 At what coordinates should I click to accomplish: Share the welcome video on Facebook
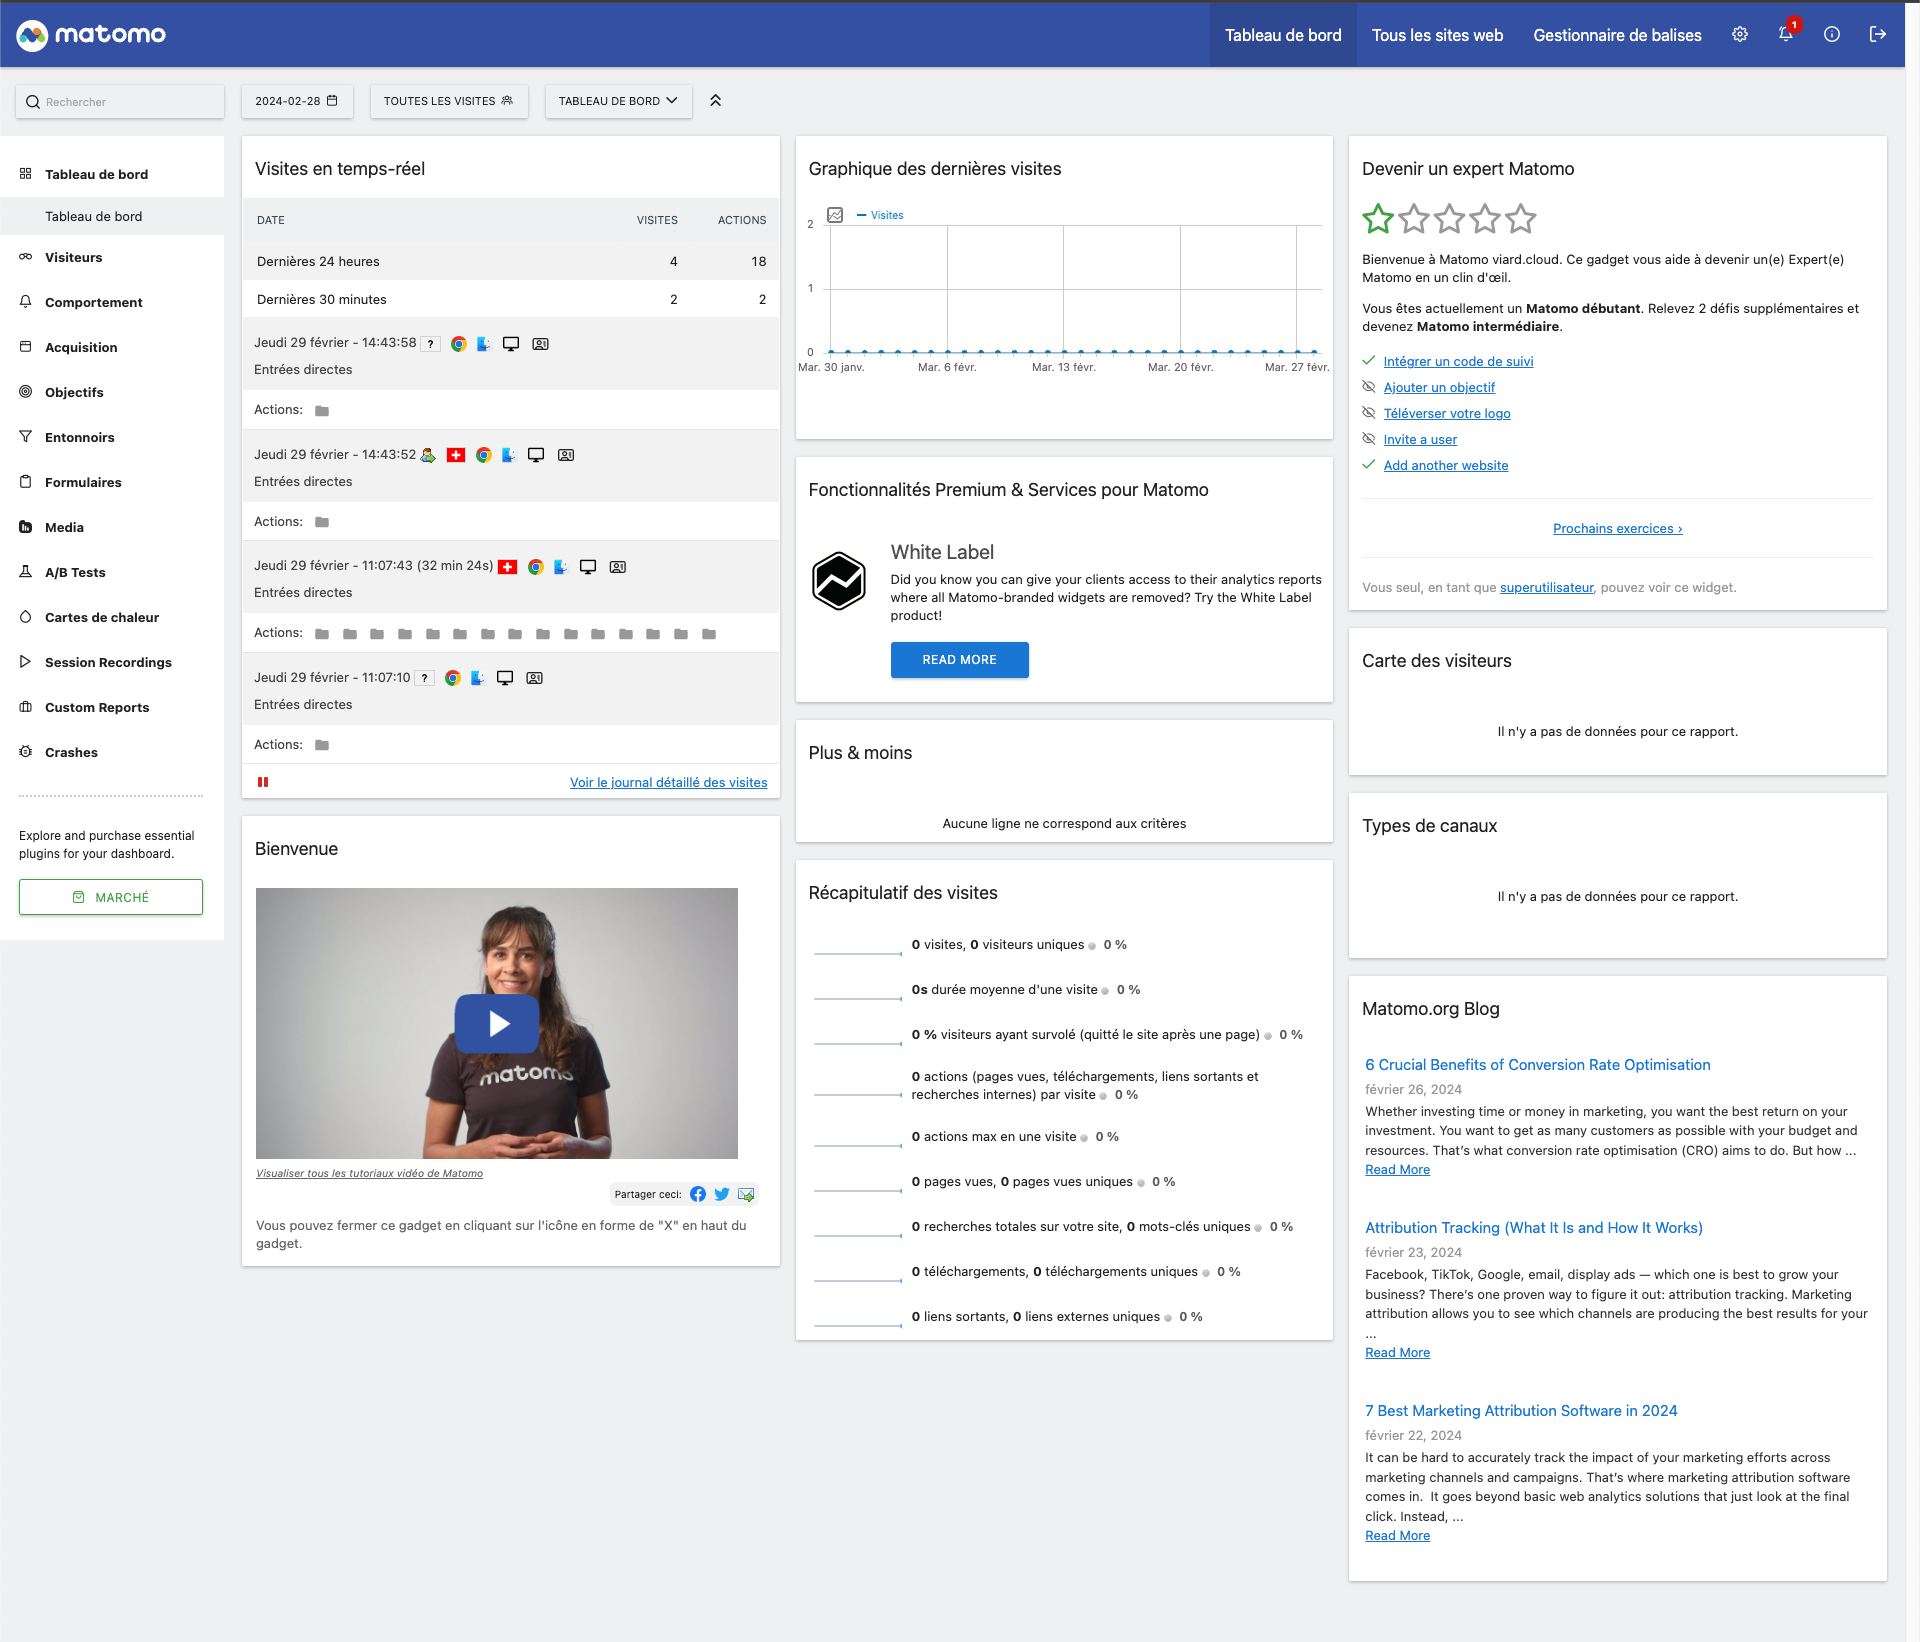point(698,1194)
